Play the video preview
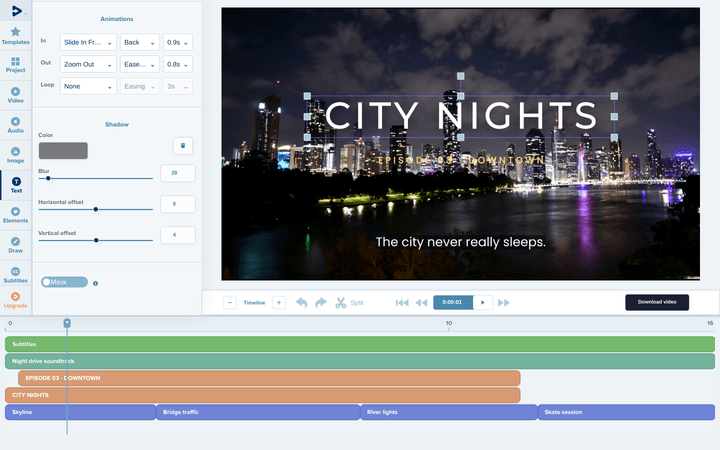 (x=483, y=302)
